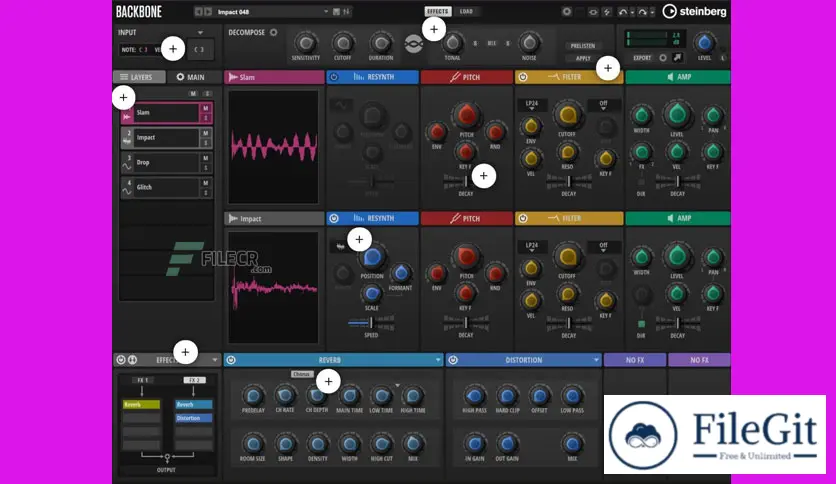Select the FX 1 chain tab
This screenshot has width=836, height=484.
(142, 380)
